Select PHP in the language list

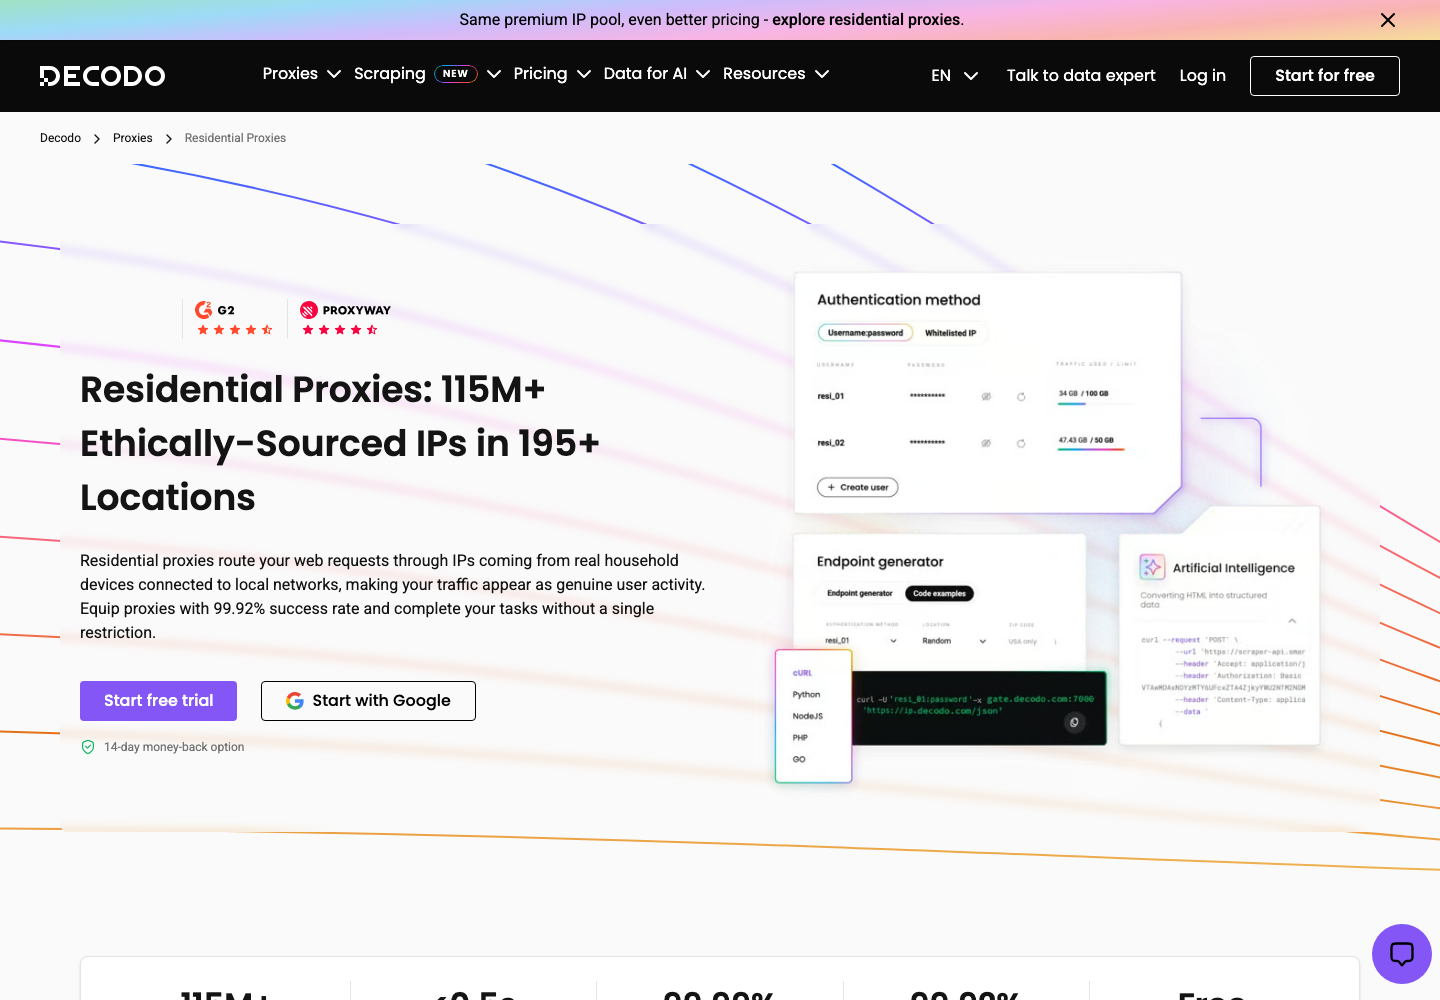point(800,738)
